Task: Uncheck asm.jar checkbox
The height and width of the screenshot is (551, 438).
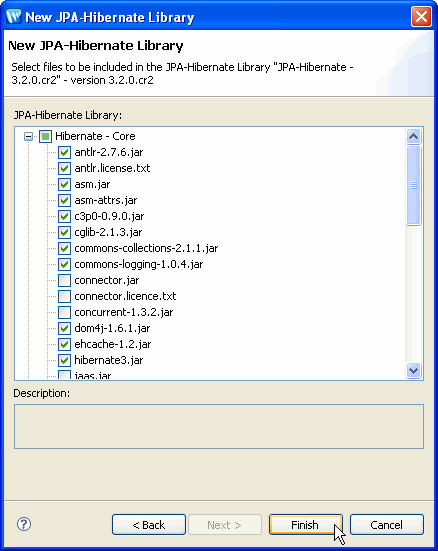Action: coord(64,184)
